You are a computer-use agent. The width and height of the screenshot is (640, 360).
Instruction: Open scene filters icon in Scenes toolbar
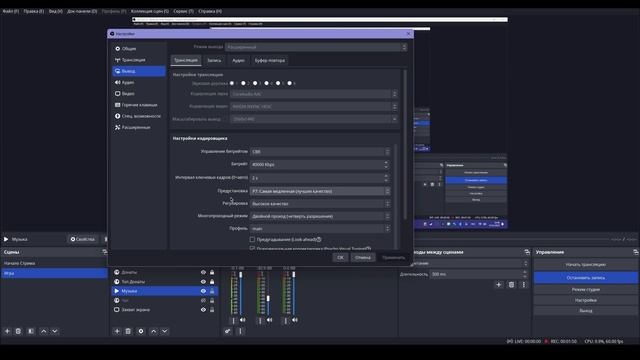(31, 331)
